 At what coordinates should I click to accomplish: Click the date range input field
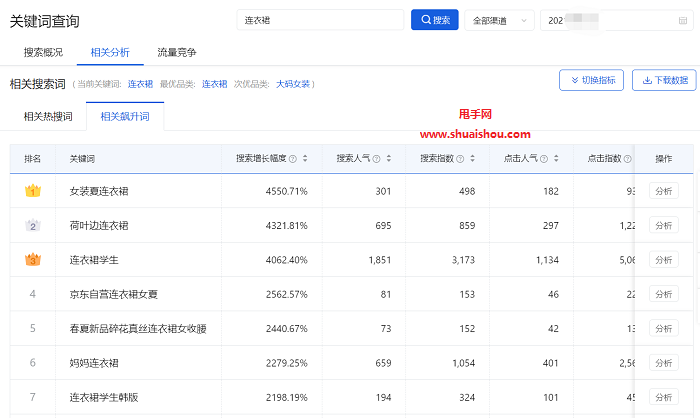coord(617,21)
